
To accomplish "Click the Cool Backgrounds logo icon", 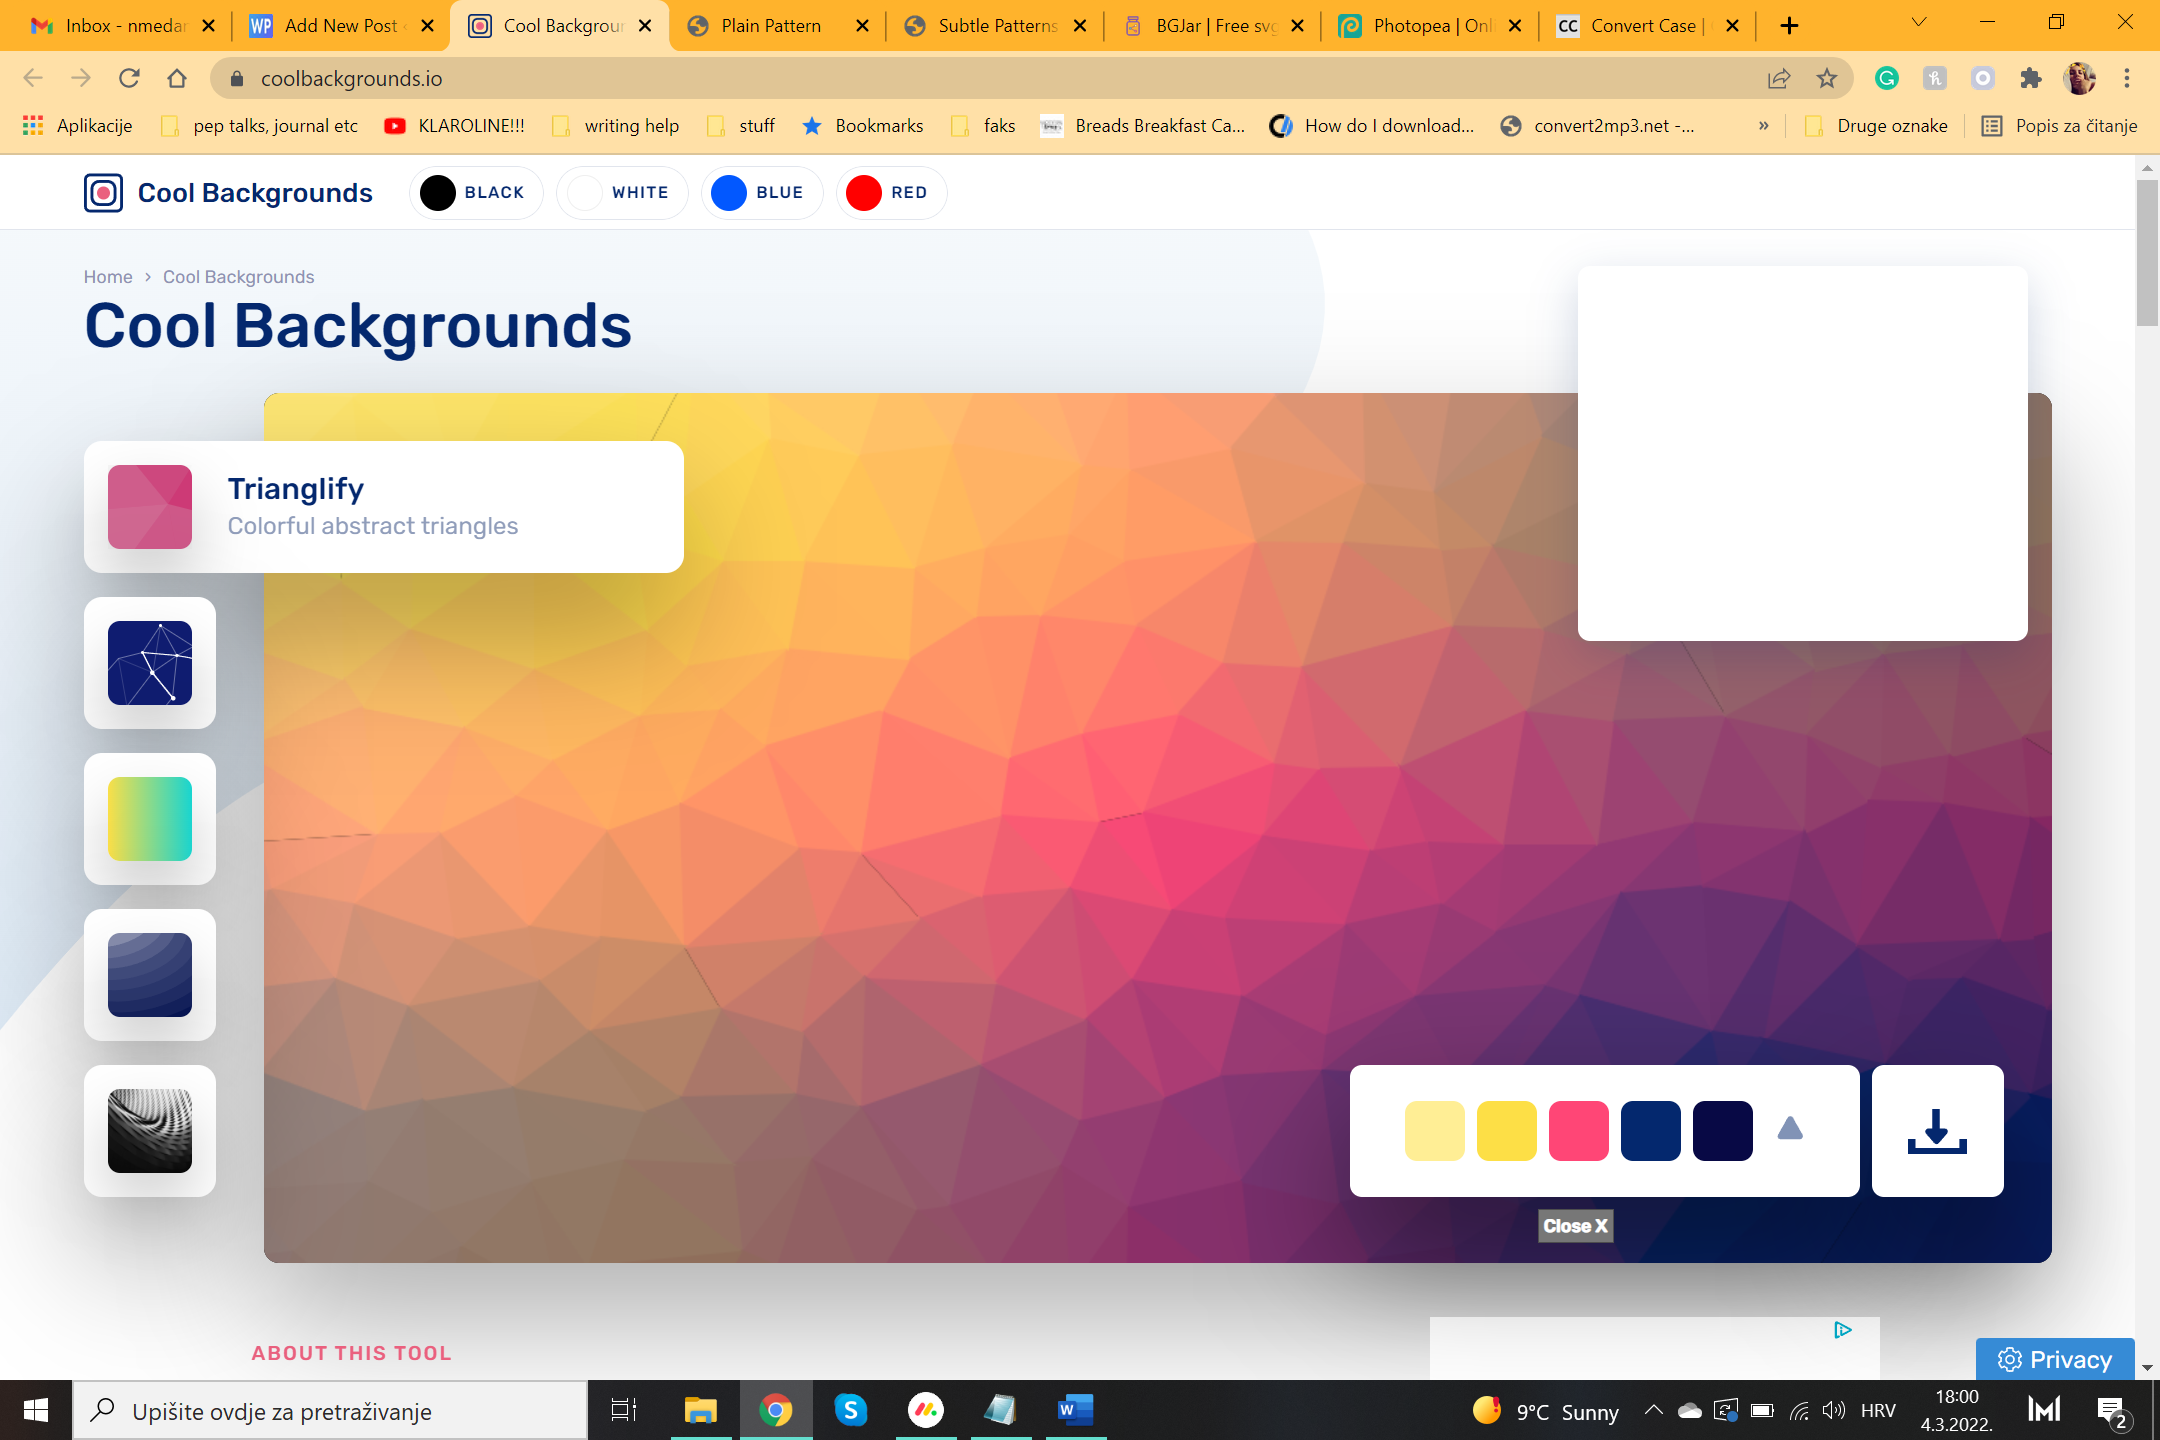I will tap(103, 193).
